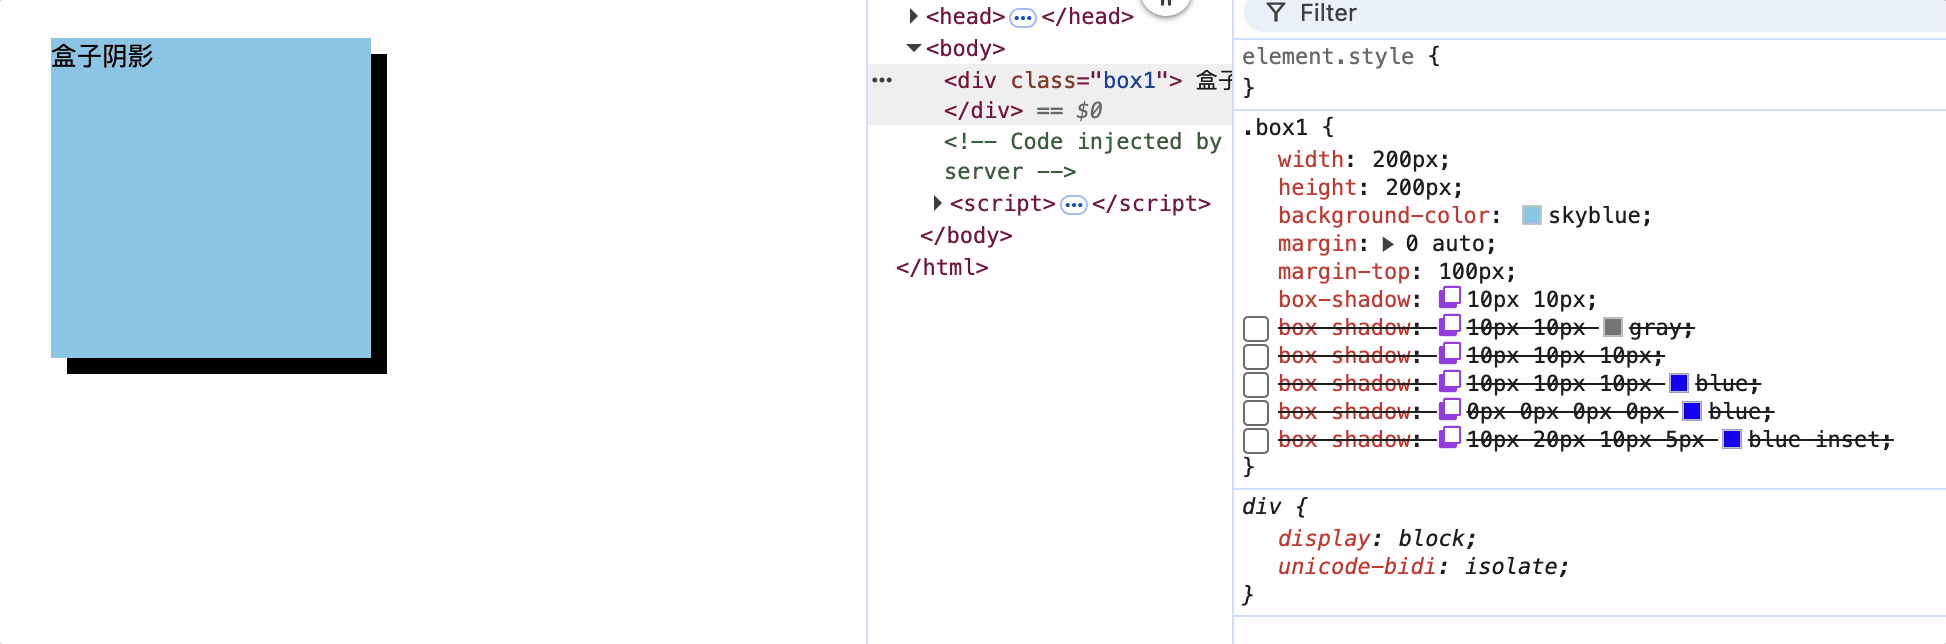
Task: Click the ellipsis badge inside head element
Action: click(x=1023, y=17)
